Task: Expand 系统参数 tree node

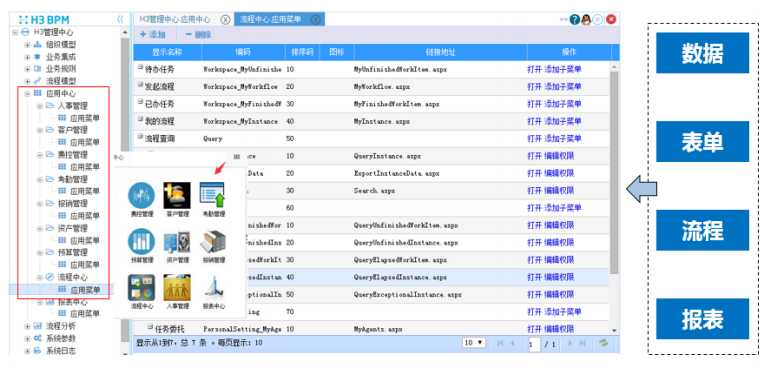Action: (x=28, y=339)
